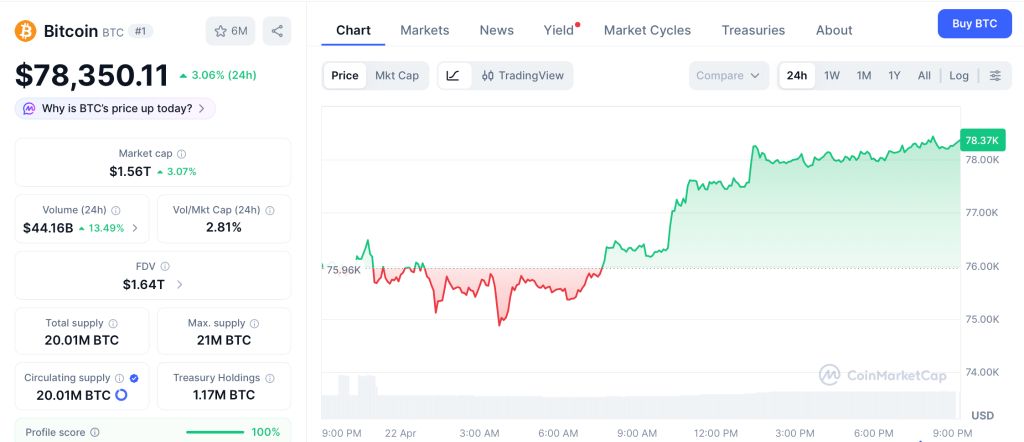
Task: Click the Market cap info icon
Action: pos(181,154)
